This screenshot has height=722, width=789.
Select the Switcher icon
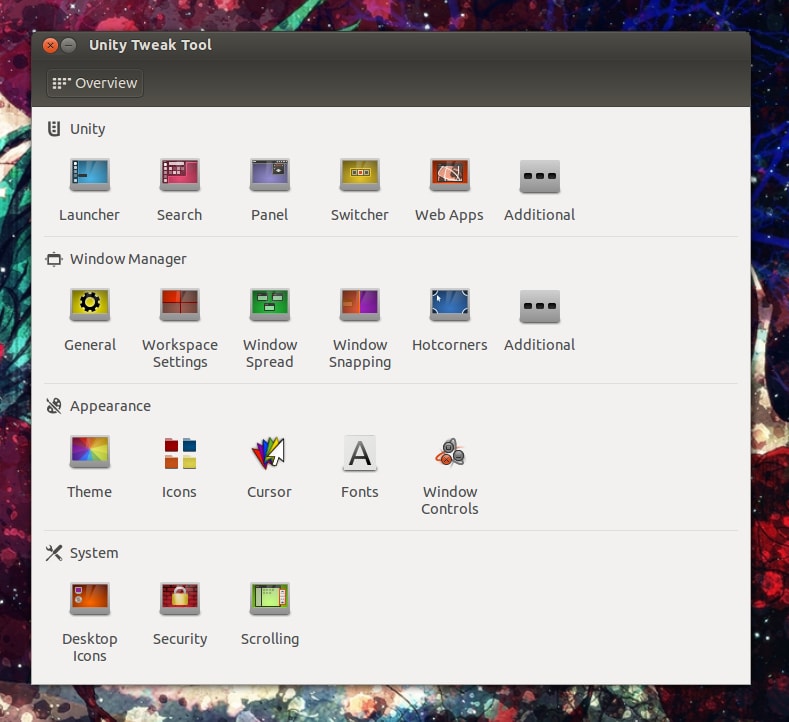(360, 176)
